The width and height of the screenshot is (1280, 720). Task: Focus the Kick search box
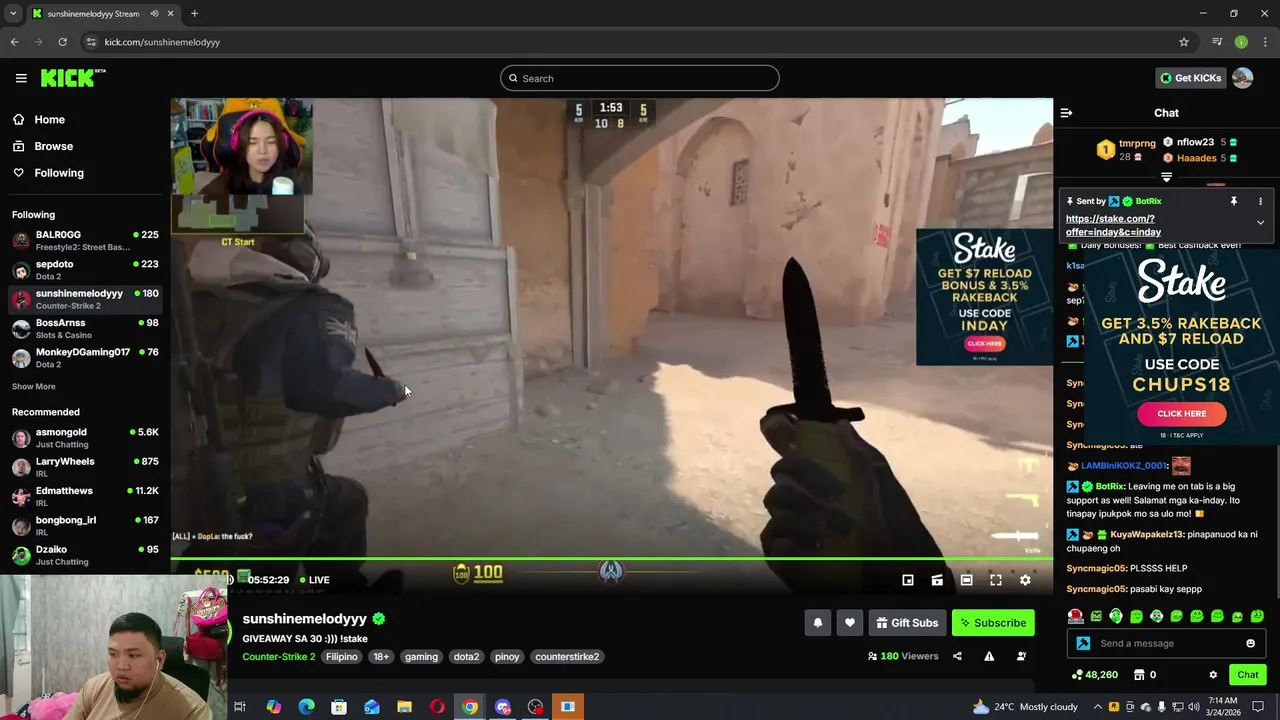[x=640, y=78]
